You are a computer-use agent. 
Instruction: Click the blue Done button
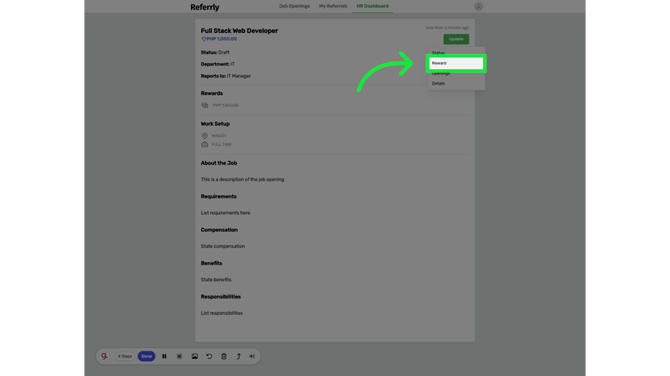coord(147,356)
